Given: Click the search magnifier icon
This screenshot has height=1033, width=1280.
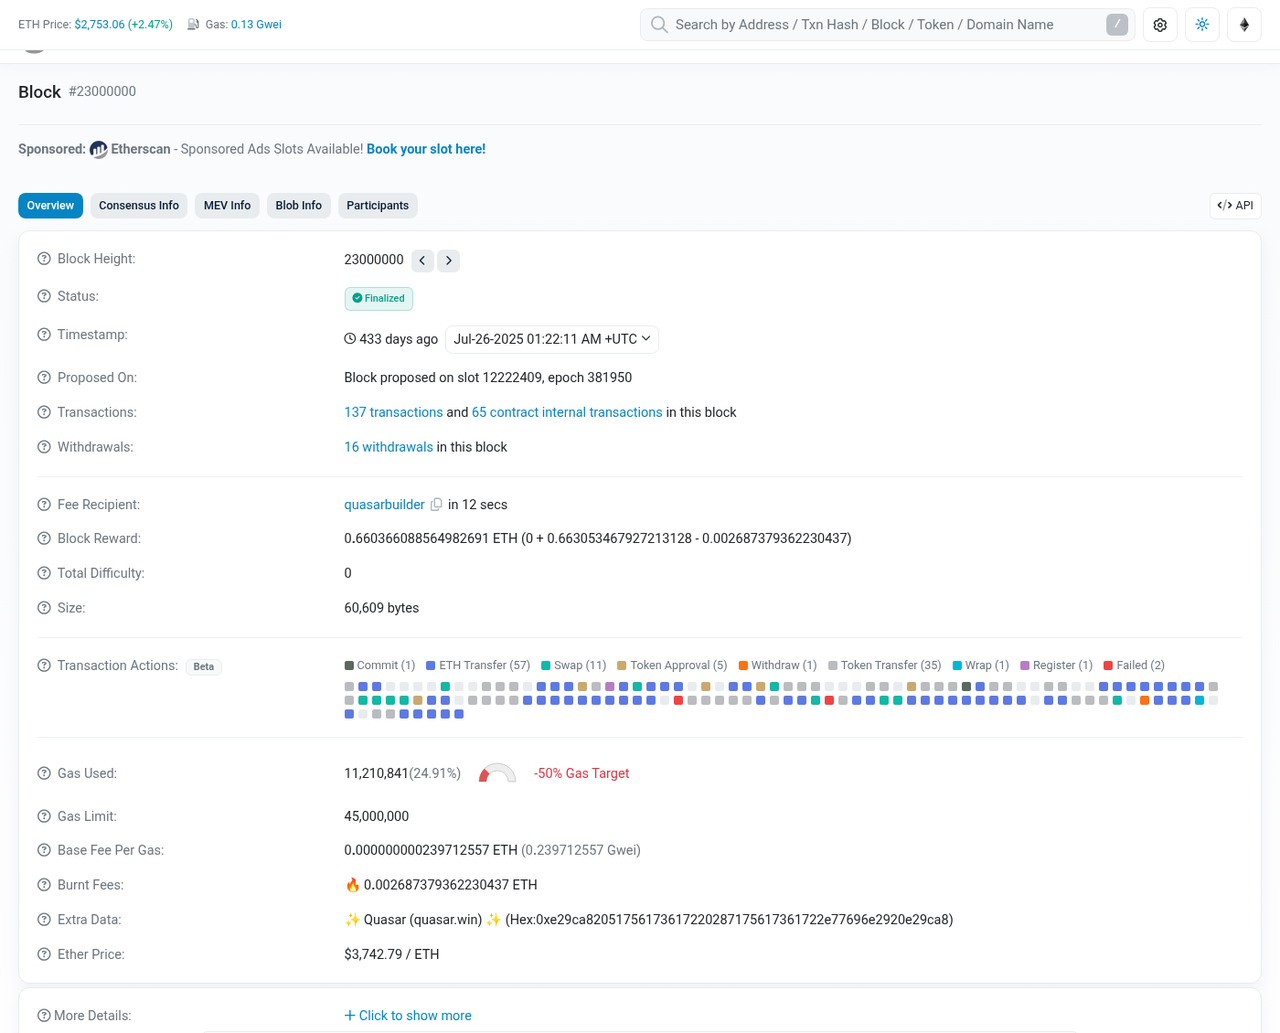Looking at the screenshot, I should coord(659,25).
